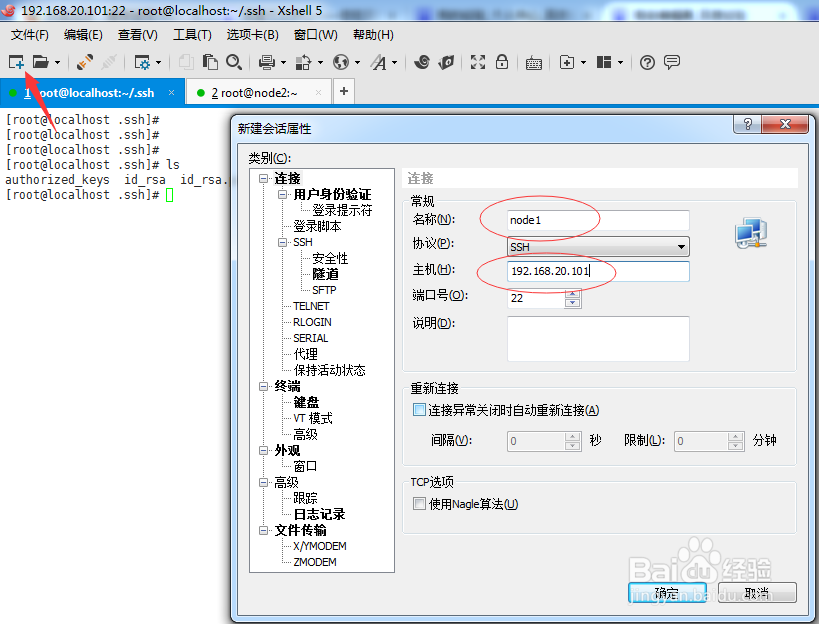Open the 工具(T) menu
This screenshot has width=819, height=624.
[x=192, y=35]
